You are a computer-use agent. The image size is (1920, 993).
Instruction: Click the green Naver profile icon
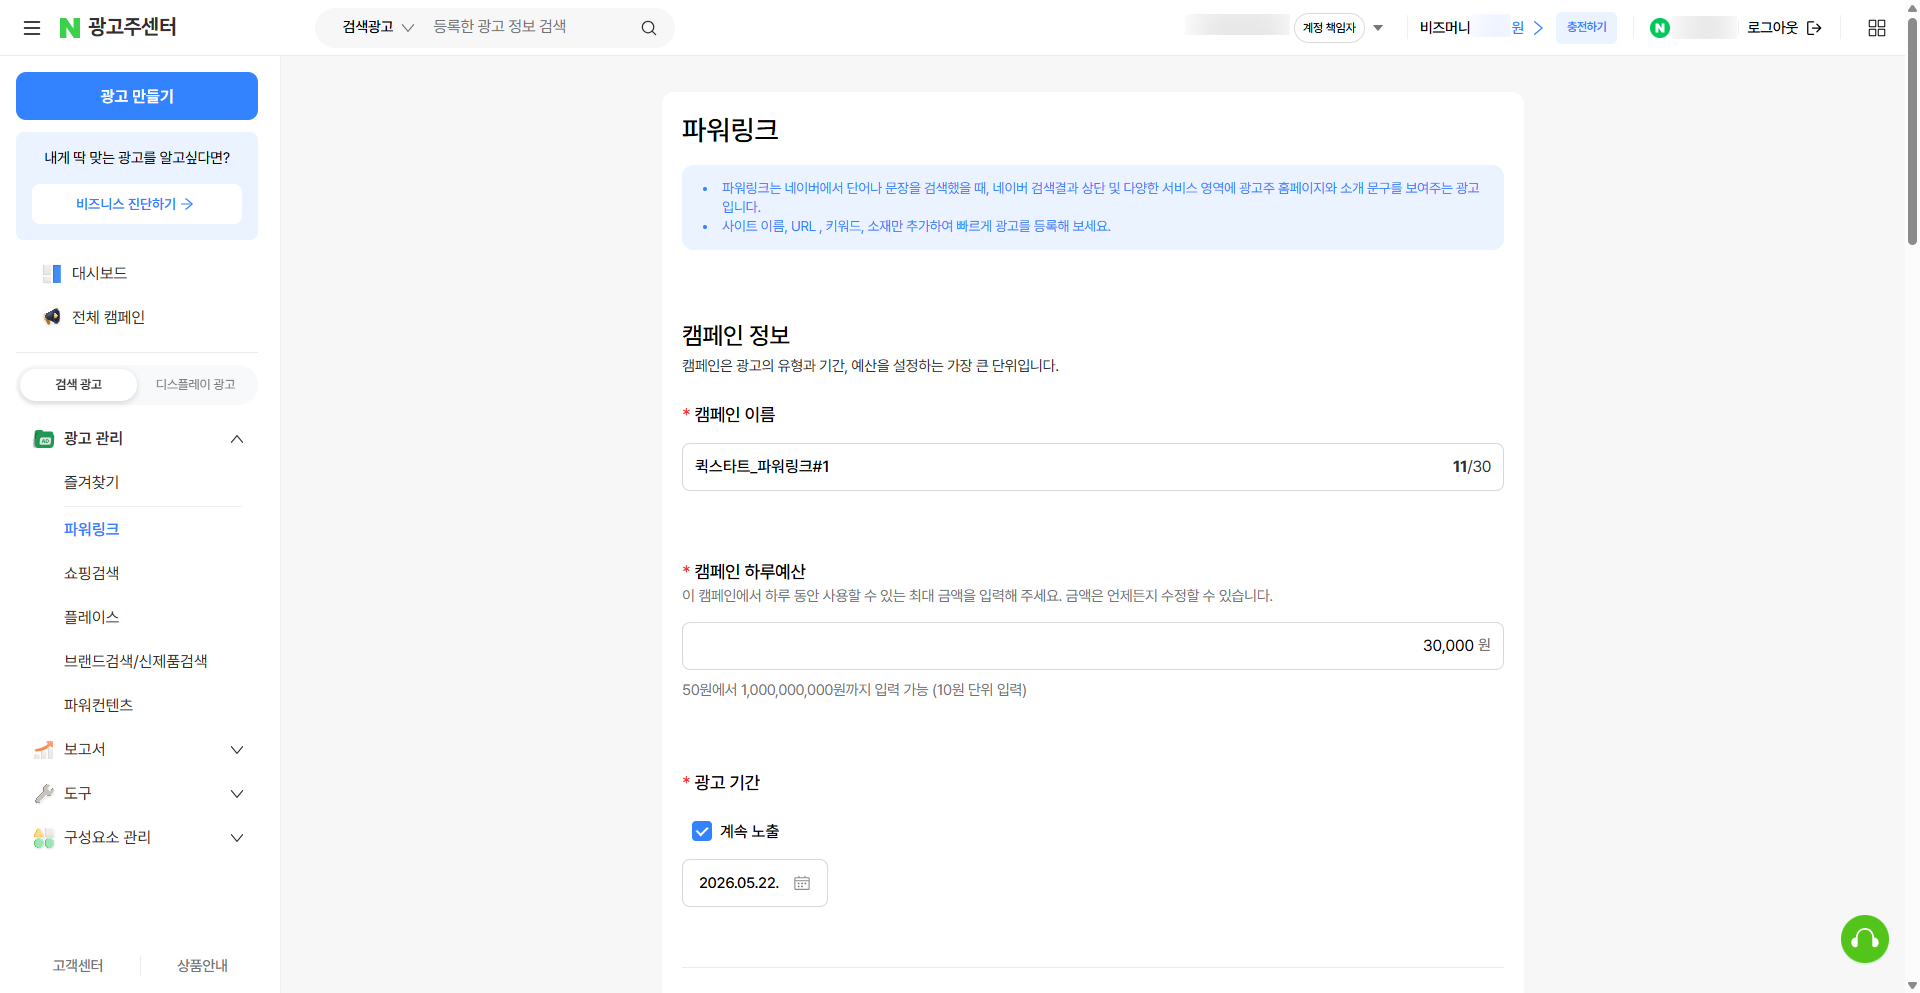(x=1660, y=28)
